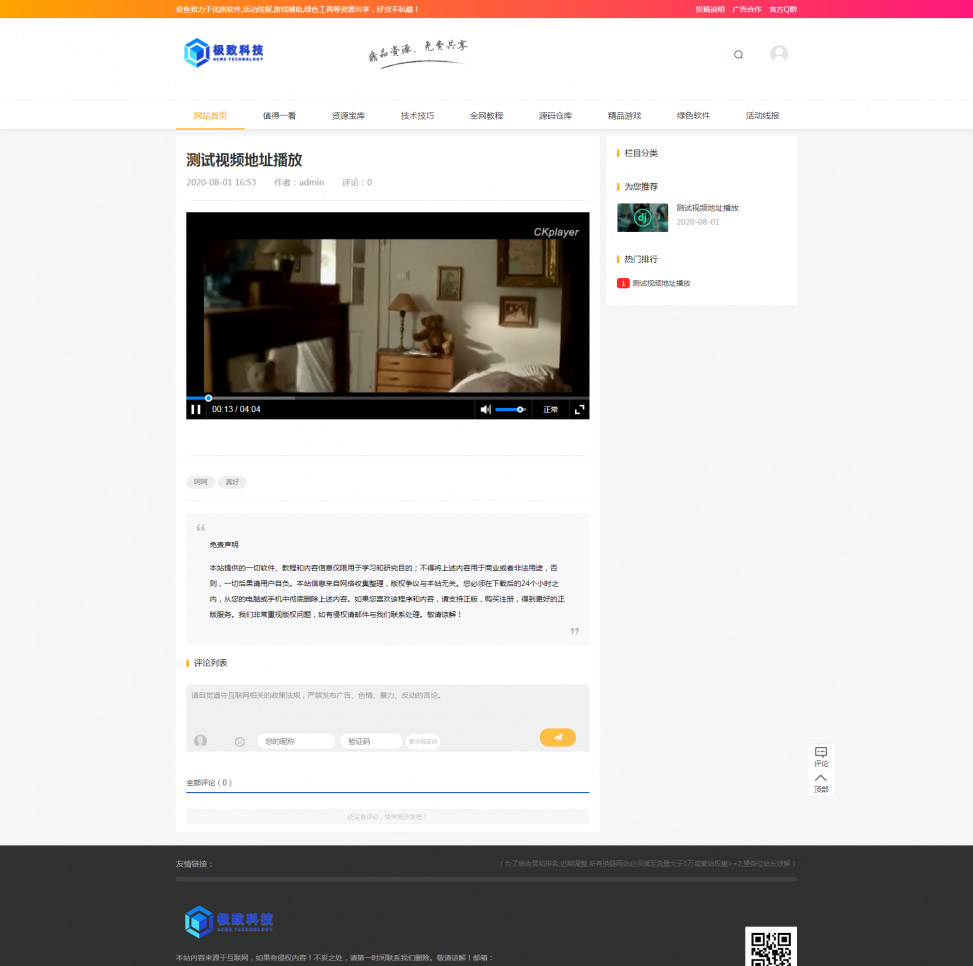The width and height of the screenshot is (973, 966).
Task: Open the 活动线报 navigation tab
Action: (x=761, y=116)
